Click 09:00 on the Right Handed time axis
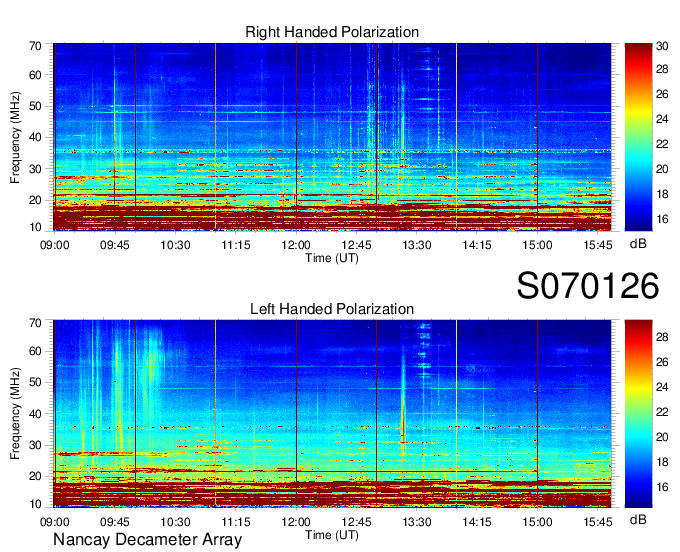The height and width of the screenshot is (552, 680). click(55, 245)
